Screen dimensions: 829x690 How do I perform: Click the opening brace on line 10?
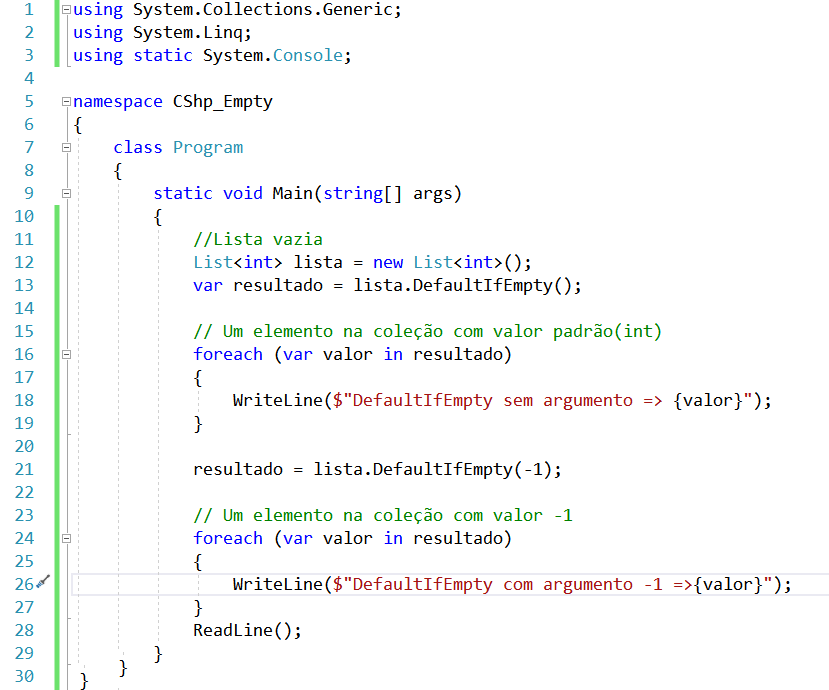(158, 217)
